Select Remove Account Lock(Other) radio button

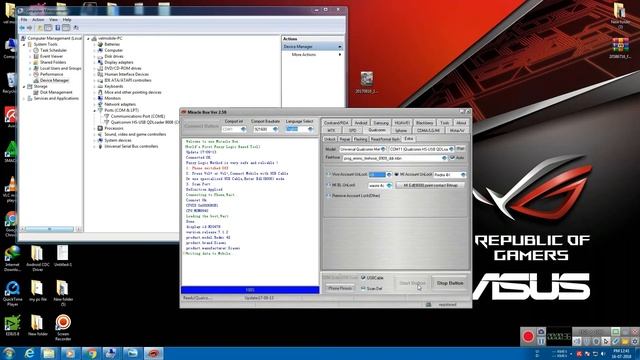(328, 196)
